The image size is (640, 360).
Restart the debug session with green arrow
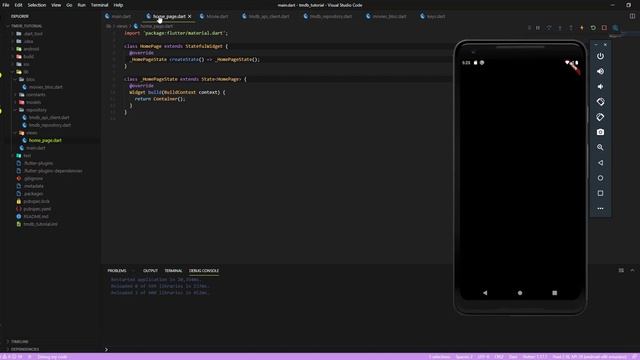(593, 28)
